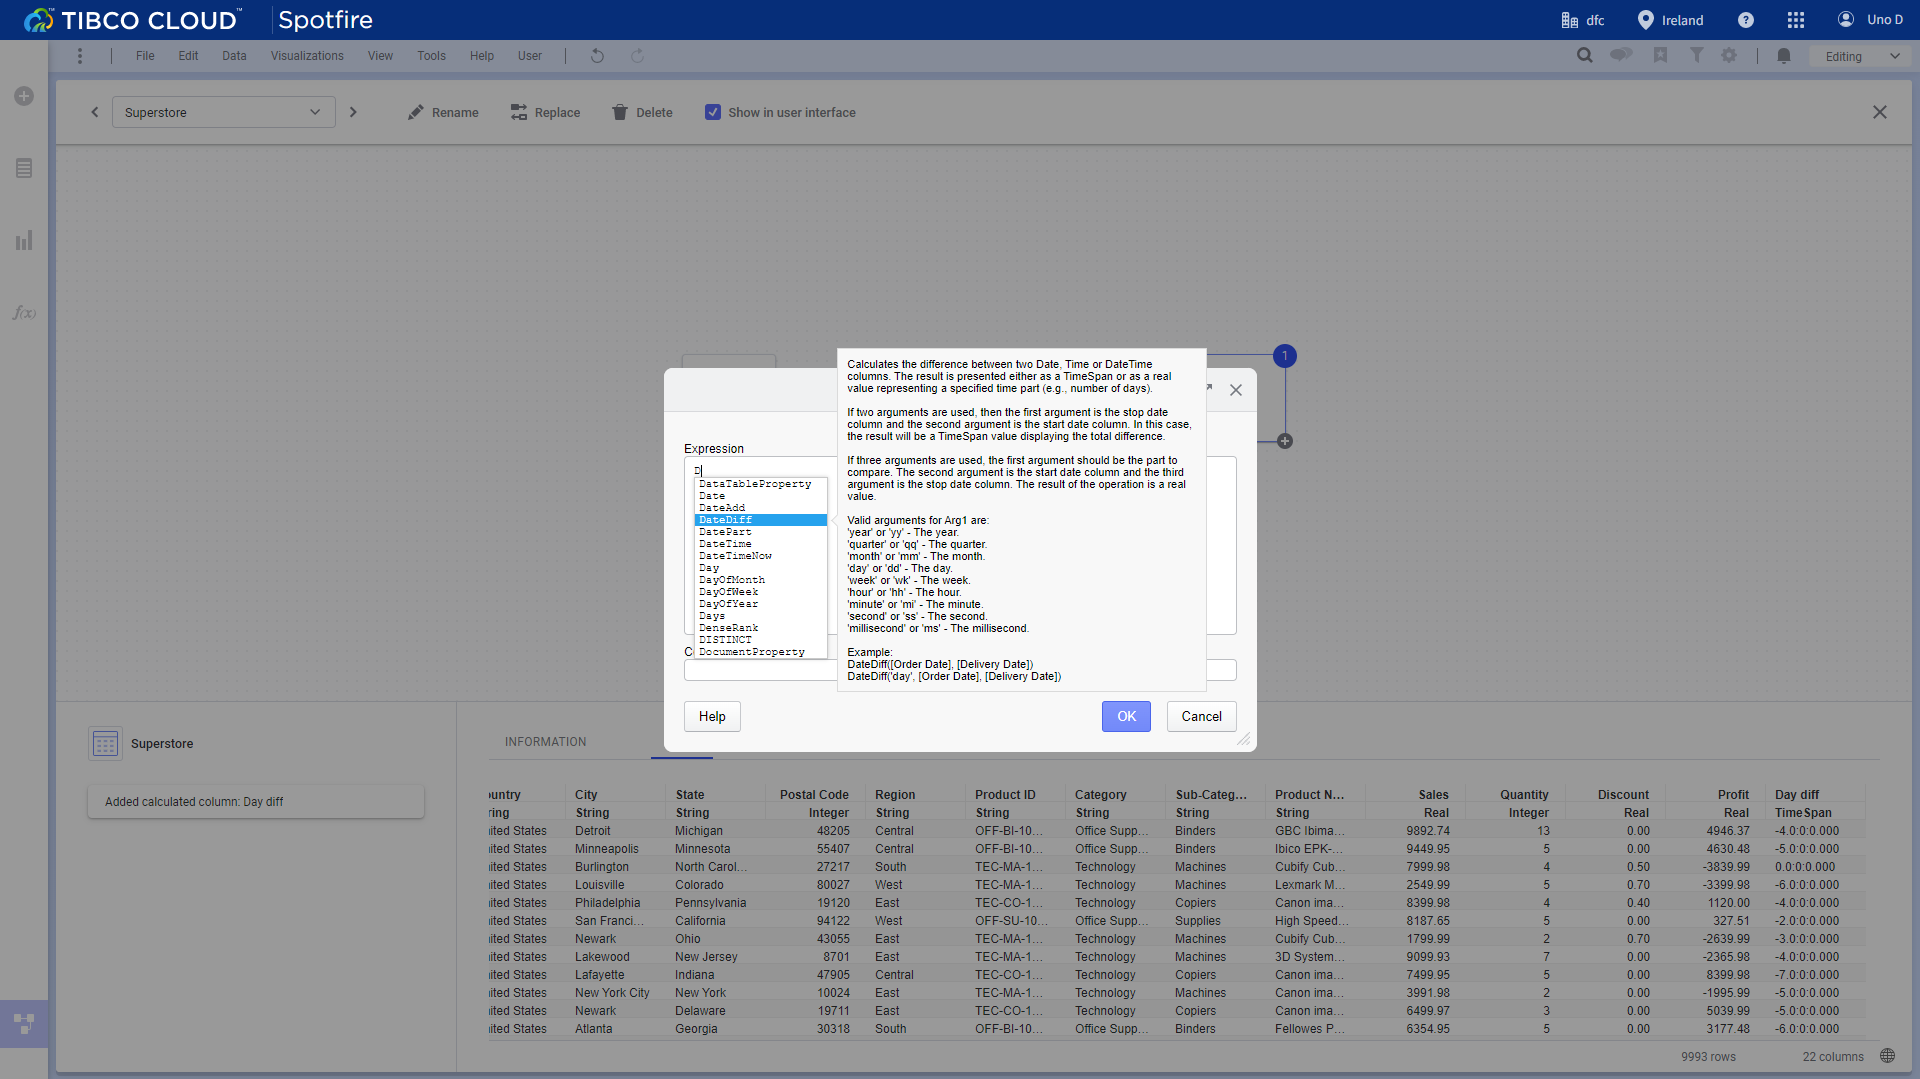The height and width of the screenshot is (1079, 1920).
Task: Go to the previous data table arrow
Action: point(95,112)
